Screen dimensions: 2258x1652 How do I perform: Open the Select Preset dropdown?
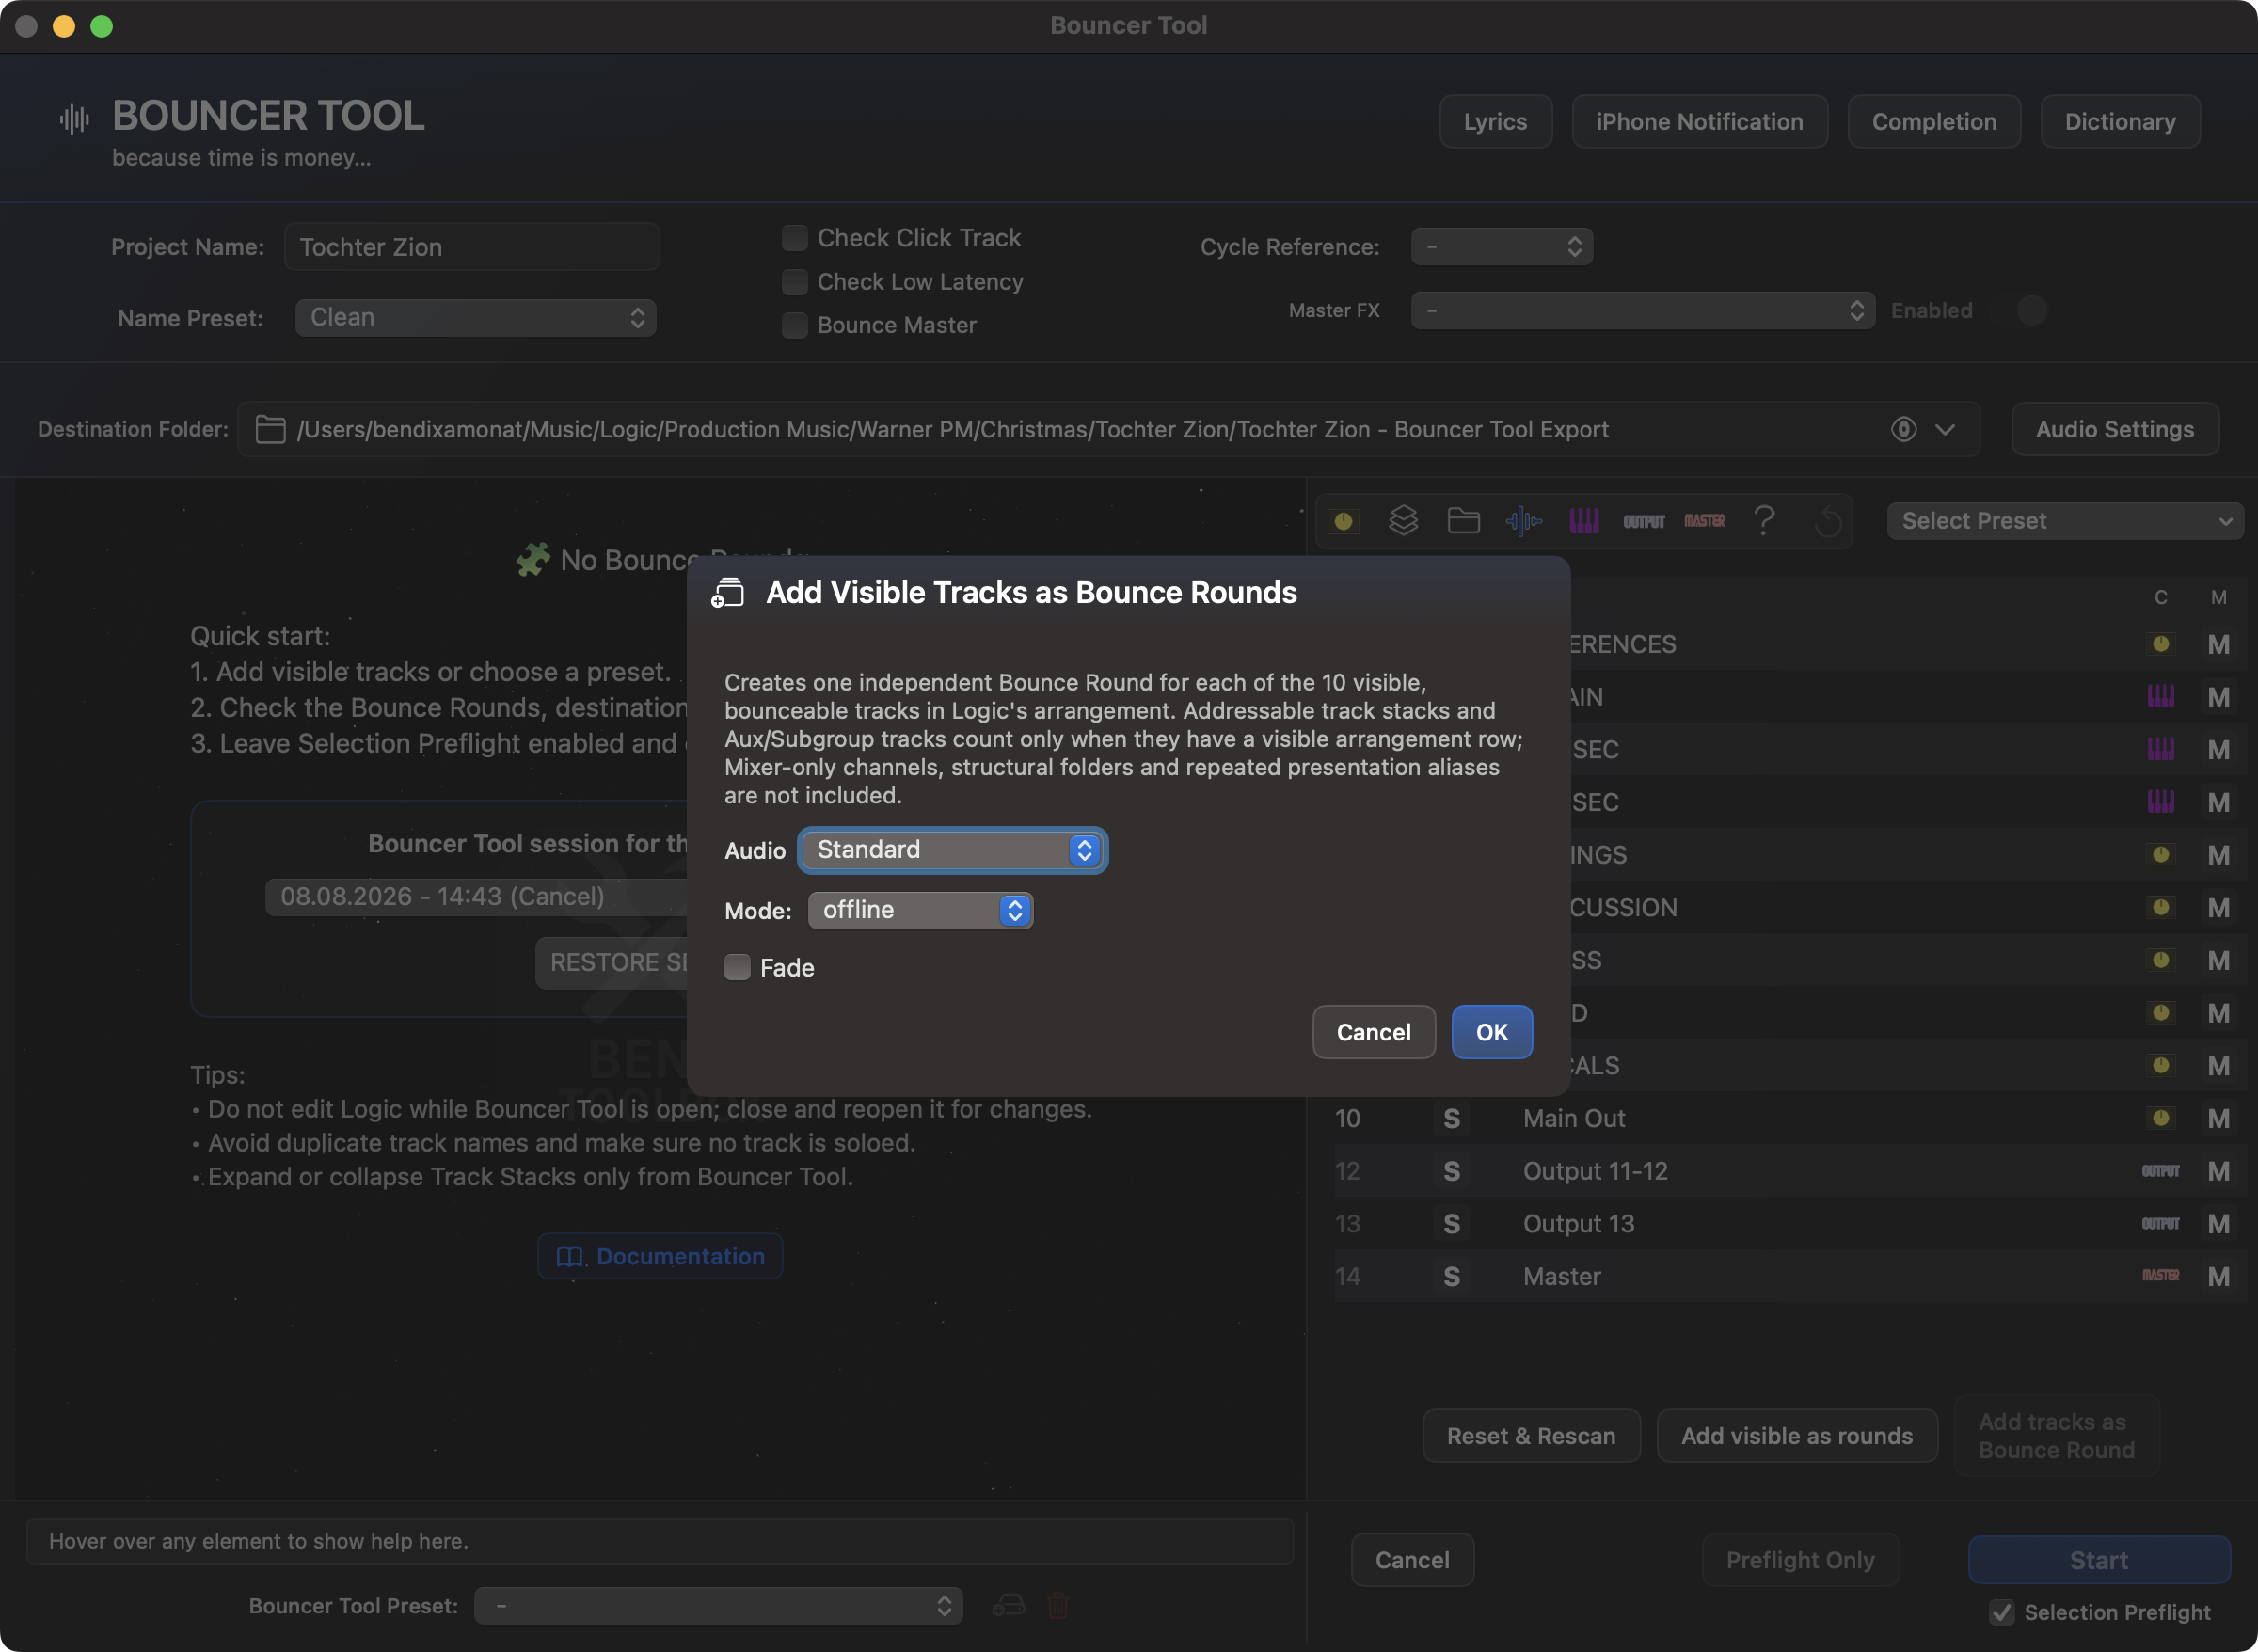click(2065, 521)
